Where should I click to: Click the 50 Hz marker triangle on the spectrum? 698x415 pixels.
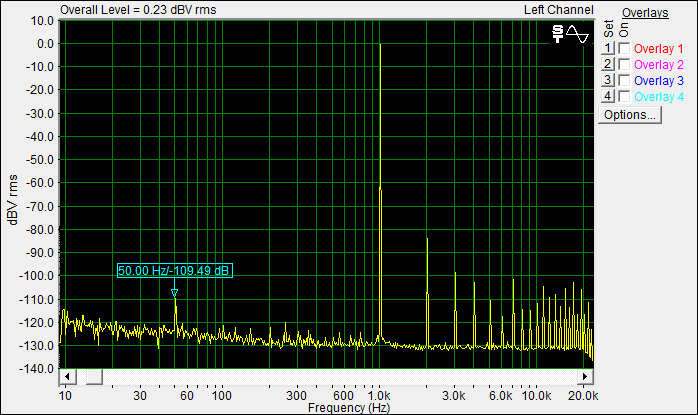coord(174,293)
